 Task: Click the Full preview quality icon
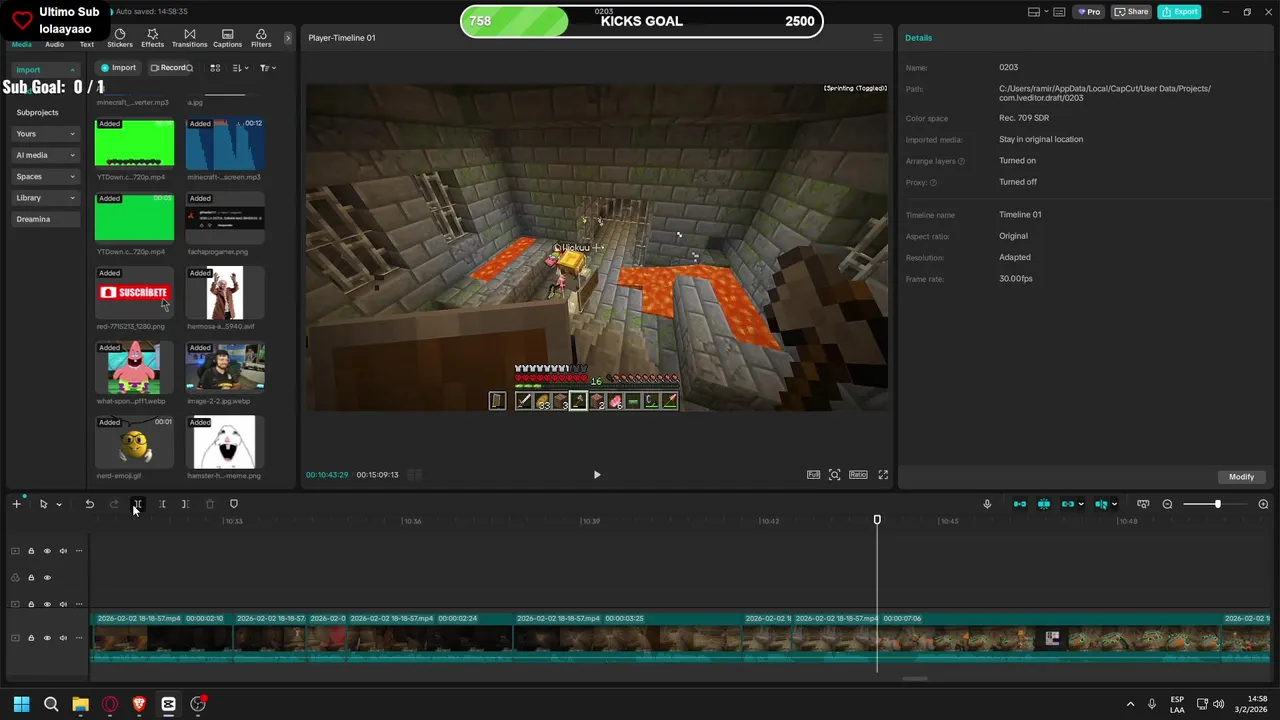[813, 475]
